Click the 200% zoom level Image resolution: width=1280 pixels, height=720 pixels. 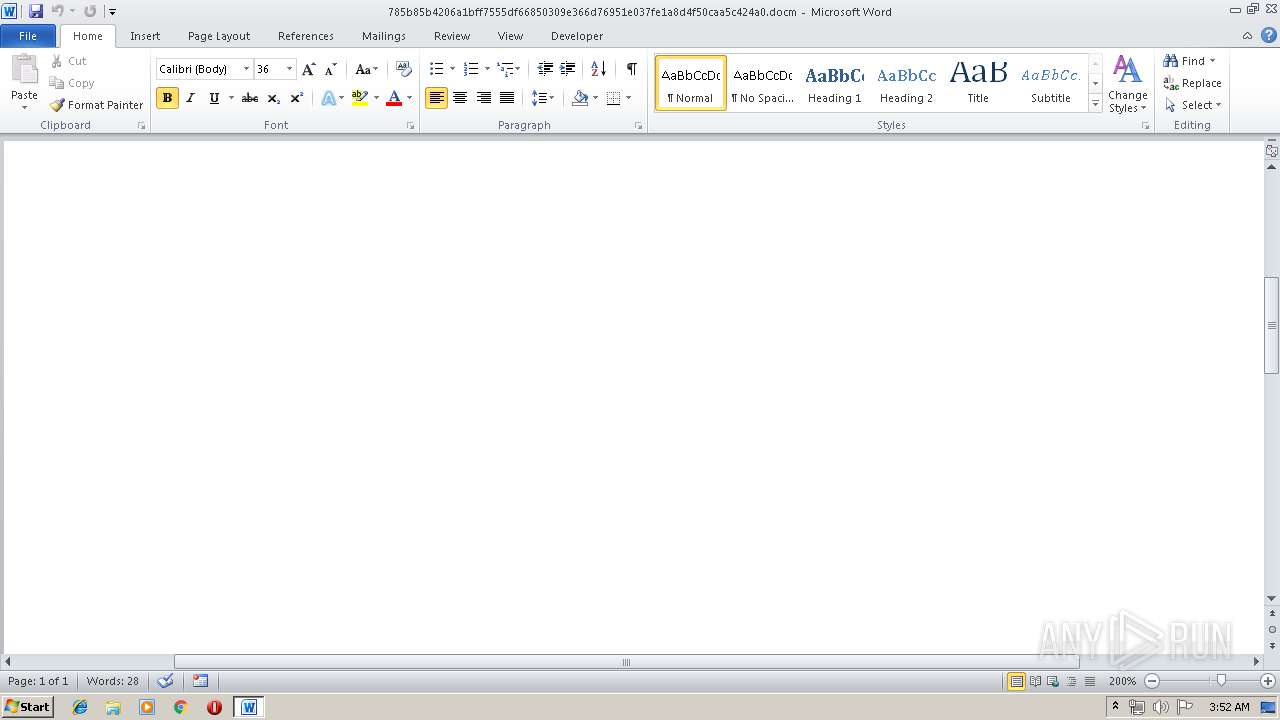coord(1122,681)
